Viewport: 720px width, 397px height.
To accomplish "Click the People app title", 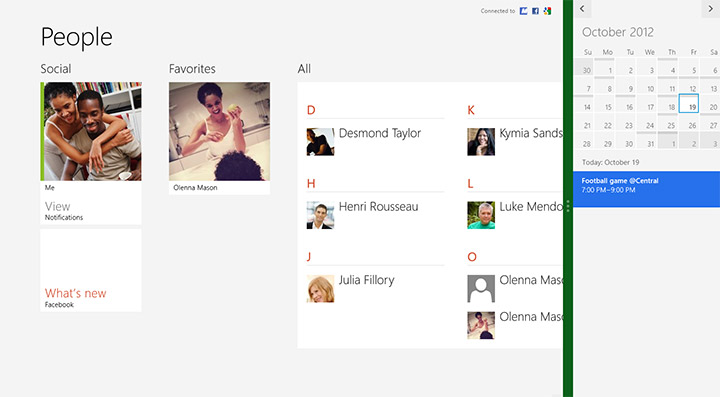I will point(76,37).
